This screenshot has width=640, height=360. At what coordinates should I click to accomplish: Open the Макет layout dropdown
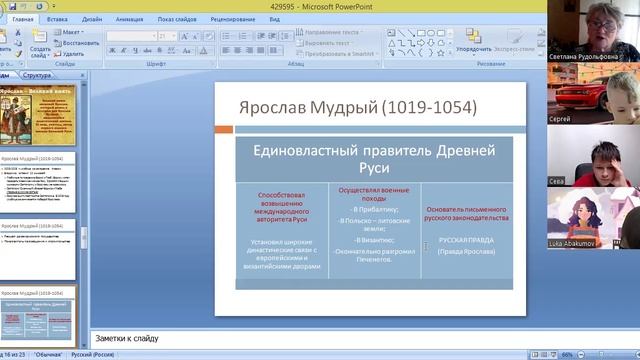click(69, 32)
